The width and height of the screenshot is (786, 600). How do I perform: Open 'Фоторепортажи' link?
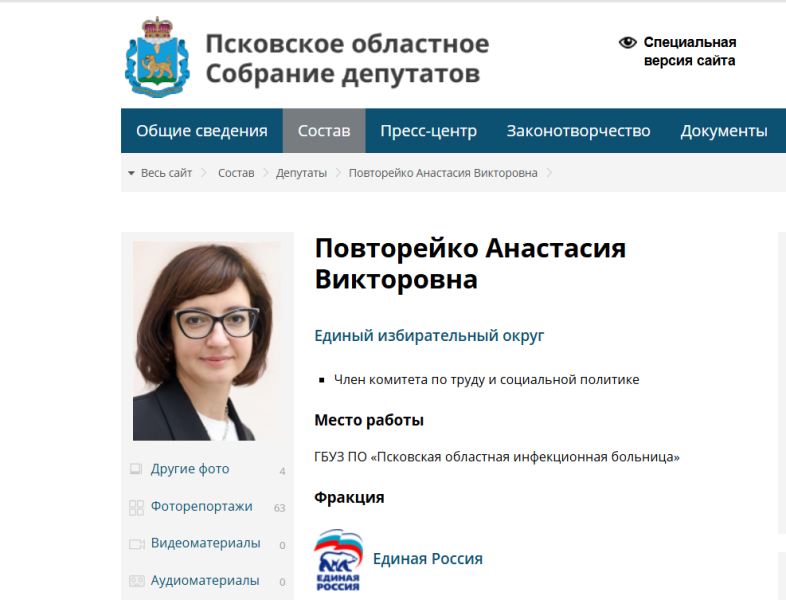[202, 506]
